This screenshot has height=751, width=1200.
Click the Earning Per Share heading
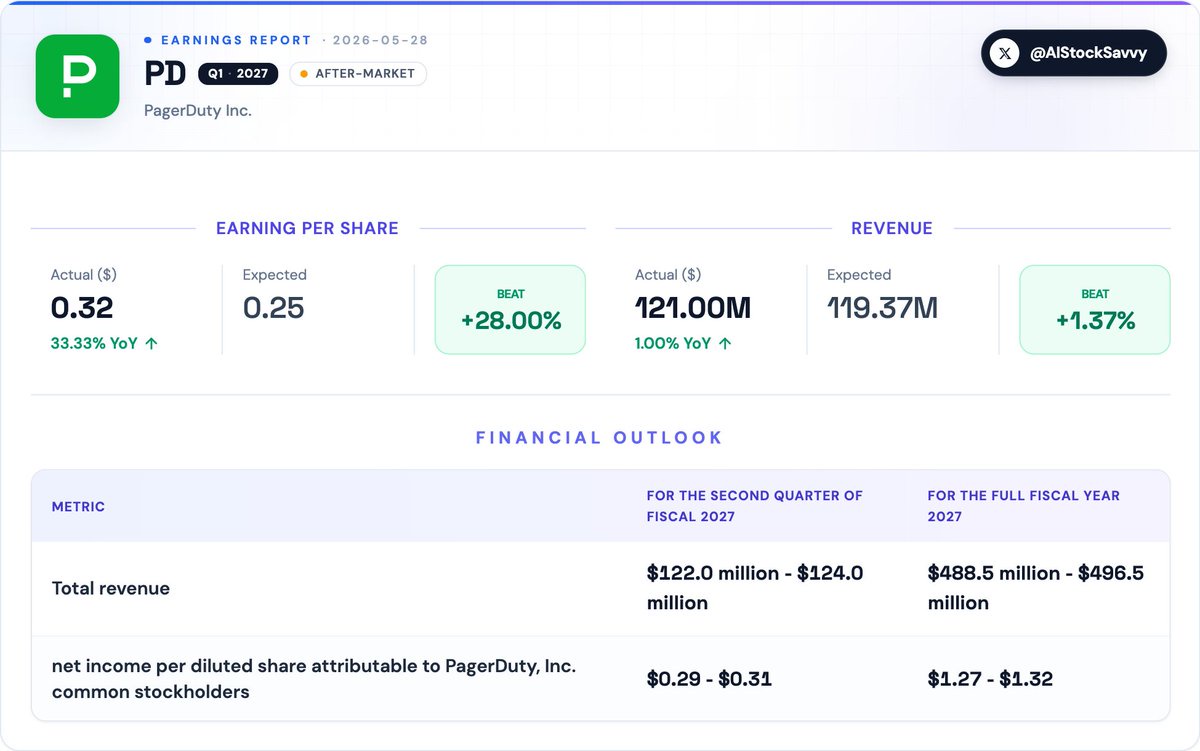(x=307, y=228)
